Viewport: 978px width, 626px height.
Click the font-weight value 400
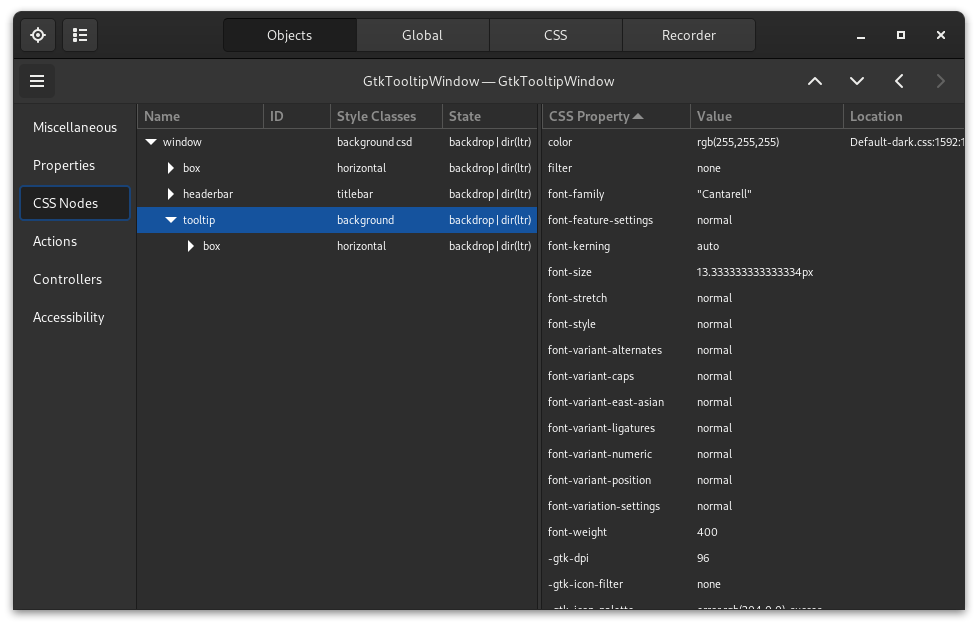(x=707, y=532)
